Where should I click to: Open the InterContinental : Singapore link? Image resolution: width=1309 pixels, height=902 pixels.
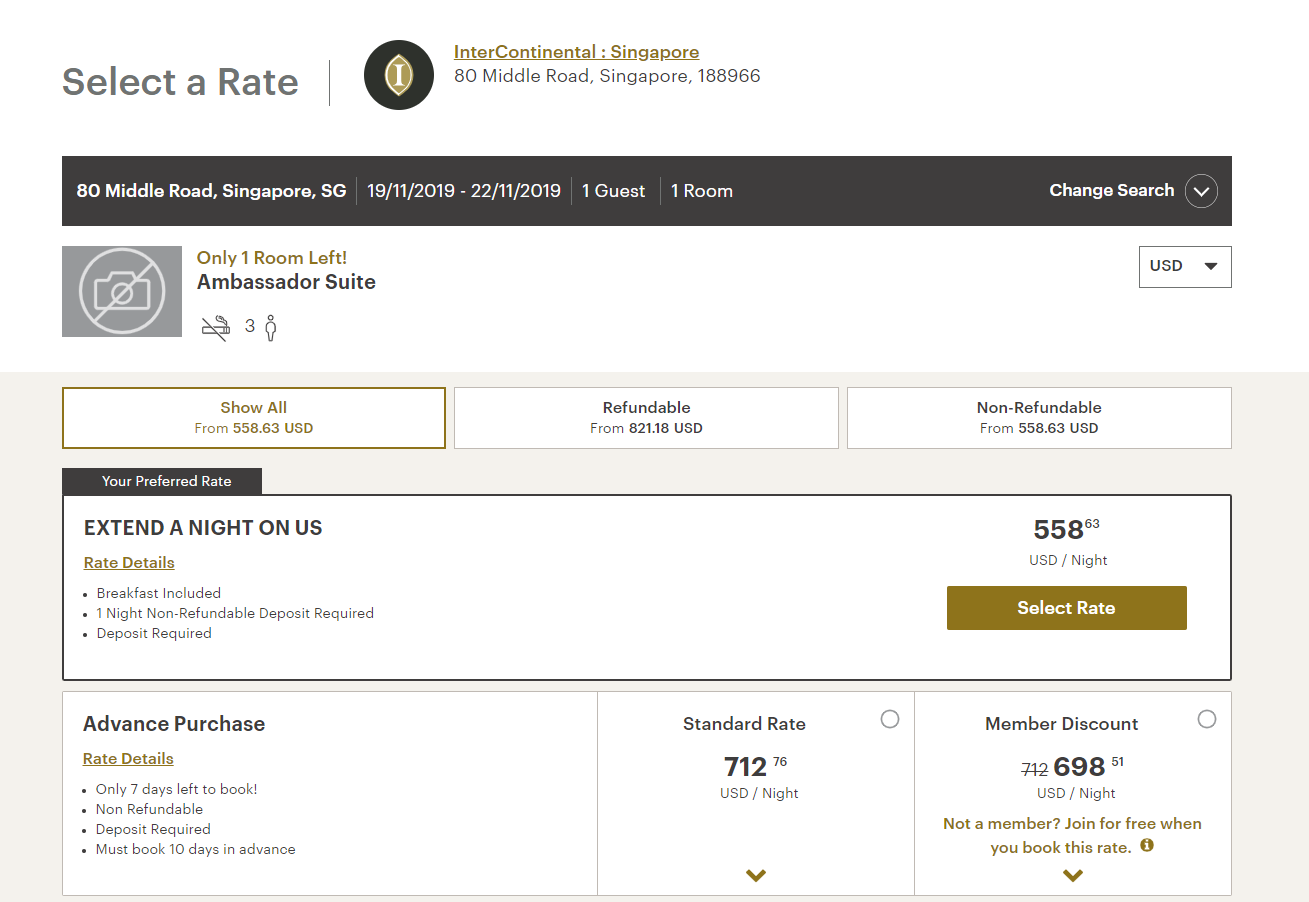point(576,52)
